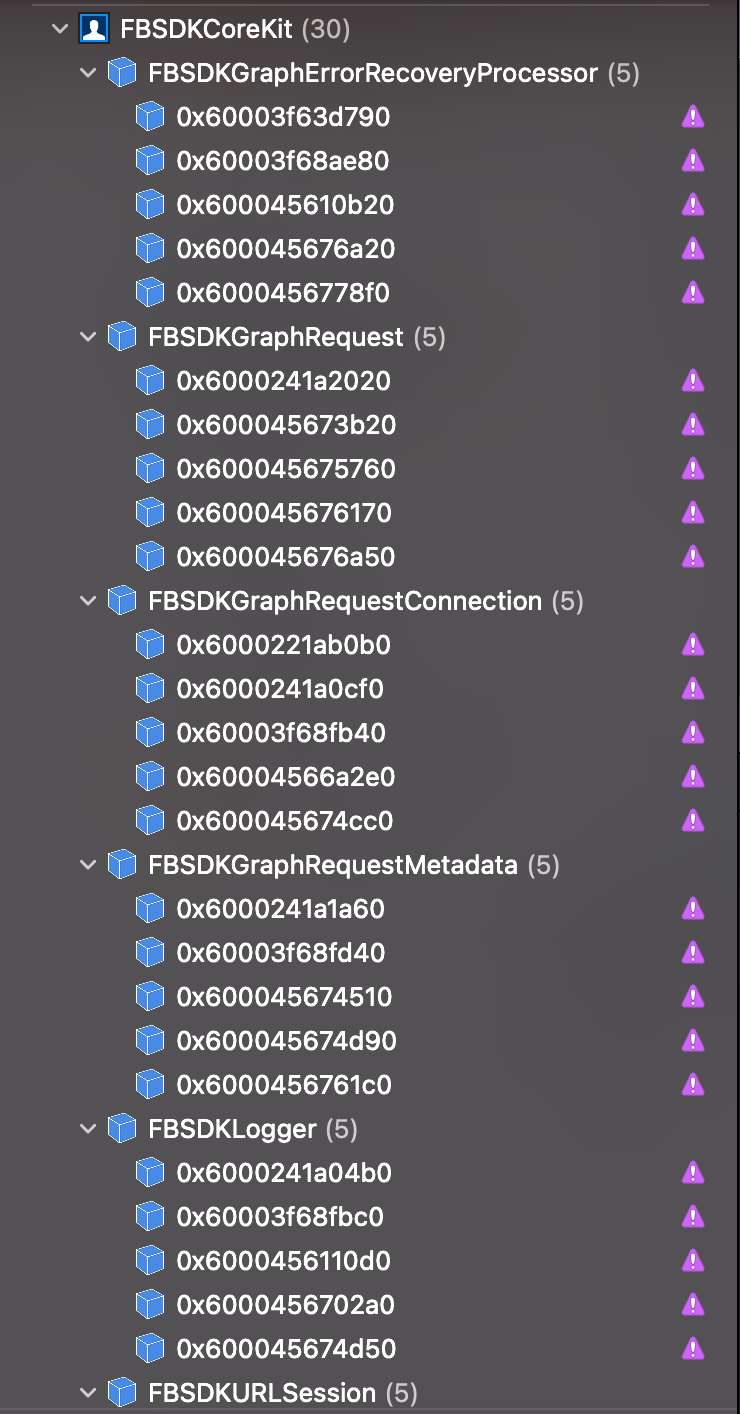
Task: Collapse the FBSDKGraphRequestMetadata group
Action: coord(87,864)
